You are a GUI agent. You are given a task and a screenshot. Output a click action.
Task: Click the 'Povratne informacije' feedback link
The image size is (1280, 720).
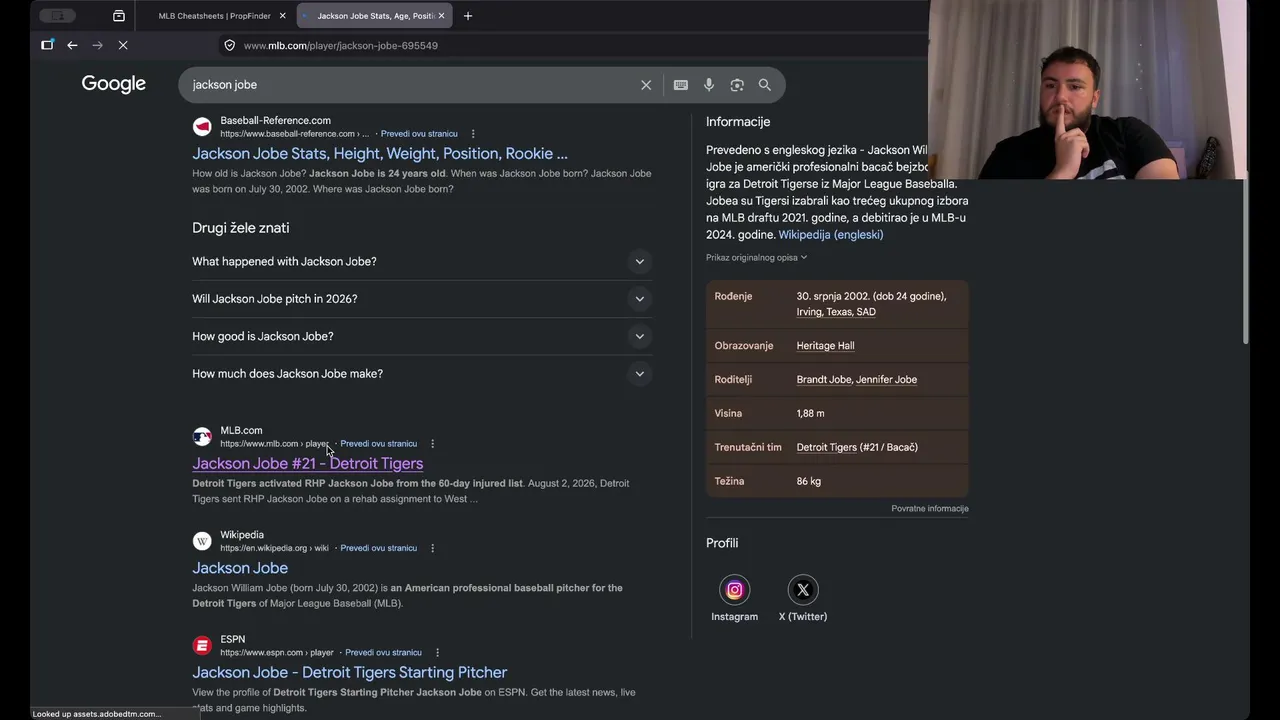(930, 509)
